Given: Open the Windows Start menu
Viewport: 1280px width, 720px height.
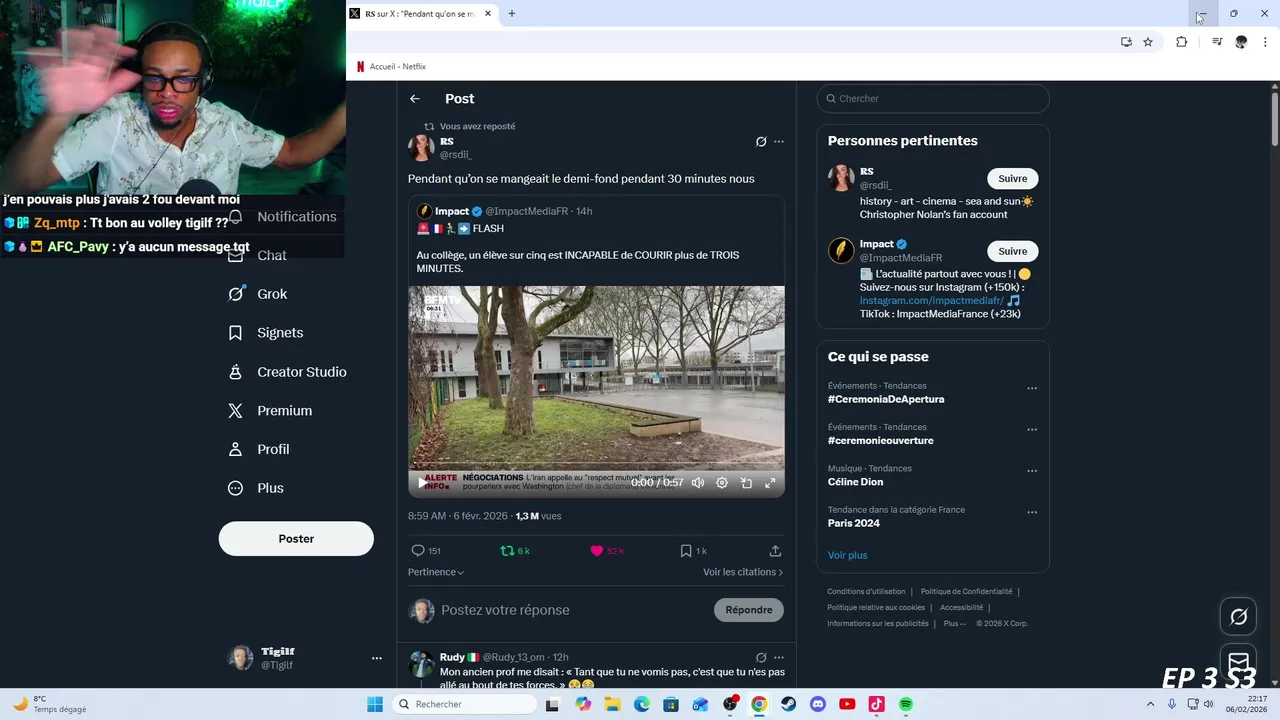Looking at the screenshot, I should 375,704.
